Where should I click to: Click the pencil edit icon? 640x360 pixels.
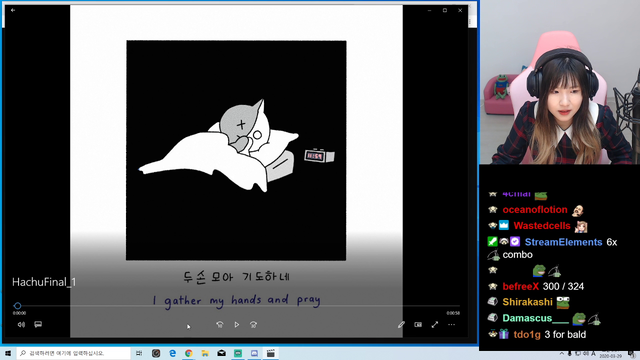[x=401, y=324]
